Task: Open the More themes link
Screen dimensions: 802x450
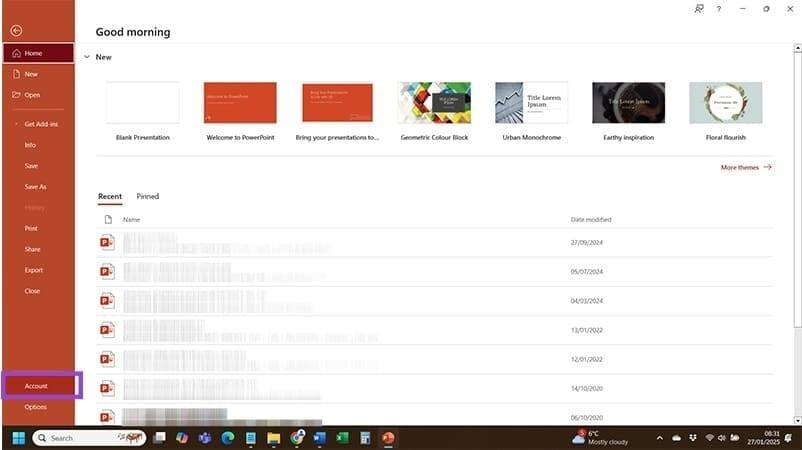Action: (746, 168)
